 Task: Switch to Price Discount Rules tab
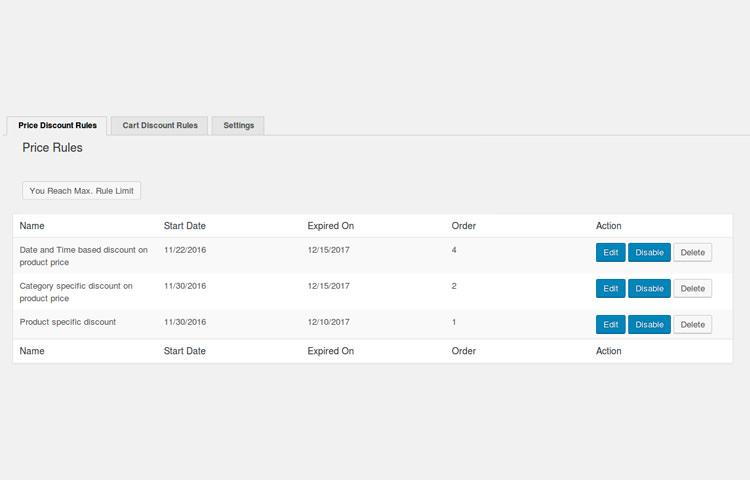(x=57, y=126)
